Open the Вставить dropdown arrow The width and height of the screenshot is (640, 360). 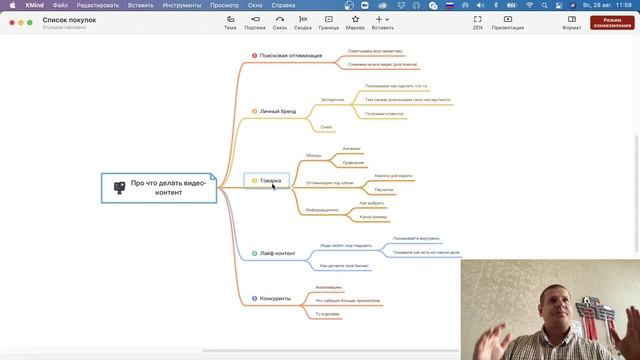pyautogui.click(x=387, y=19)
